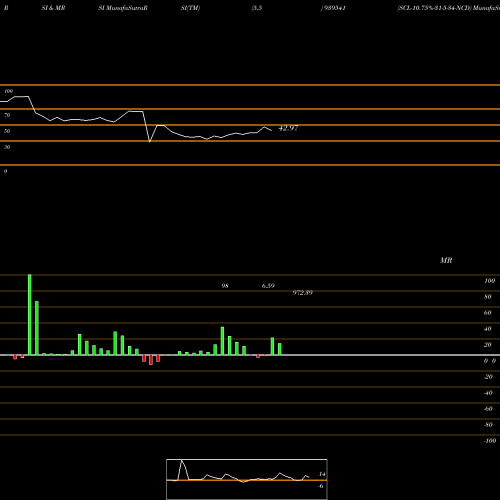Viewport: 500px width, 500px height.
Task: Click the '0' label on RSI axis
Action: click(x=5, y=171)
